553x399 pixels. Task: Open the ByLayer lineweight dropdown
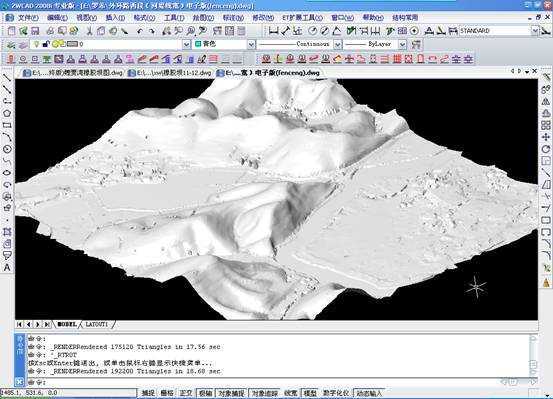402,44
